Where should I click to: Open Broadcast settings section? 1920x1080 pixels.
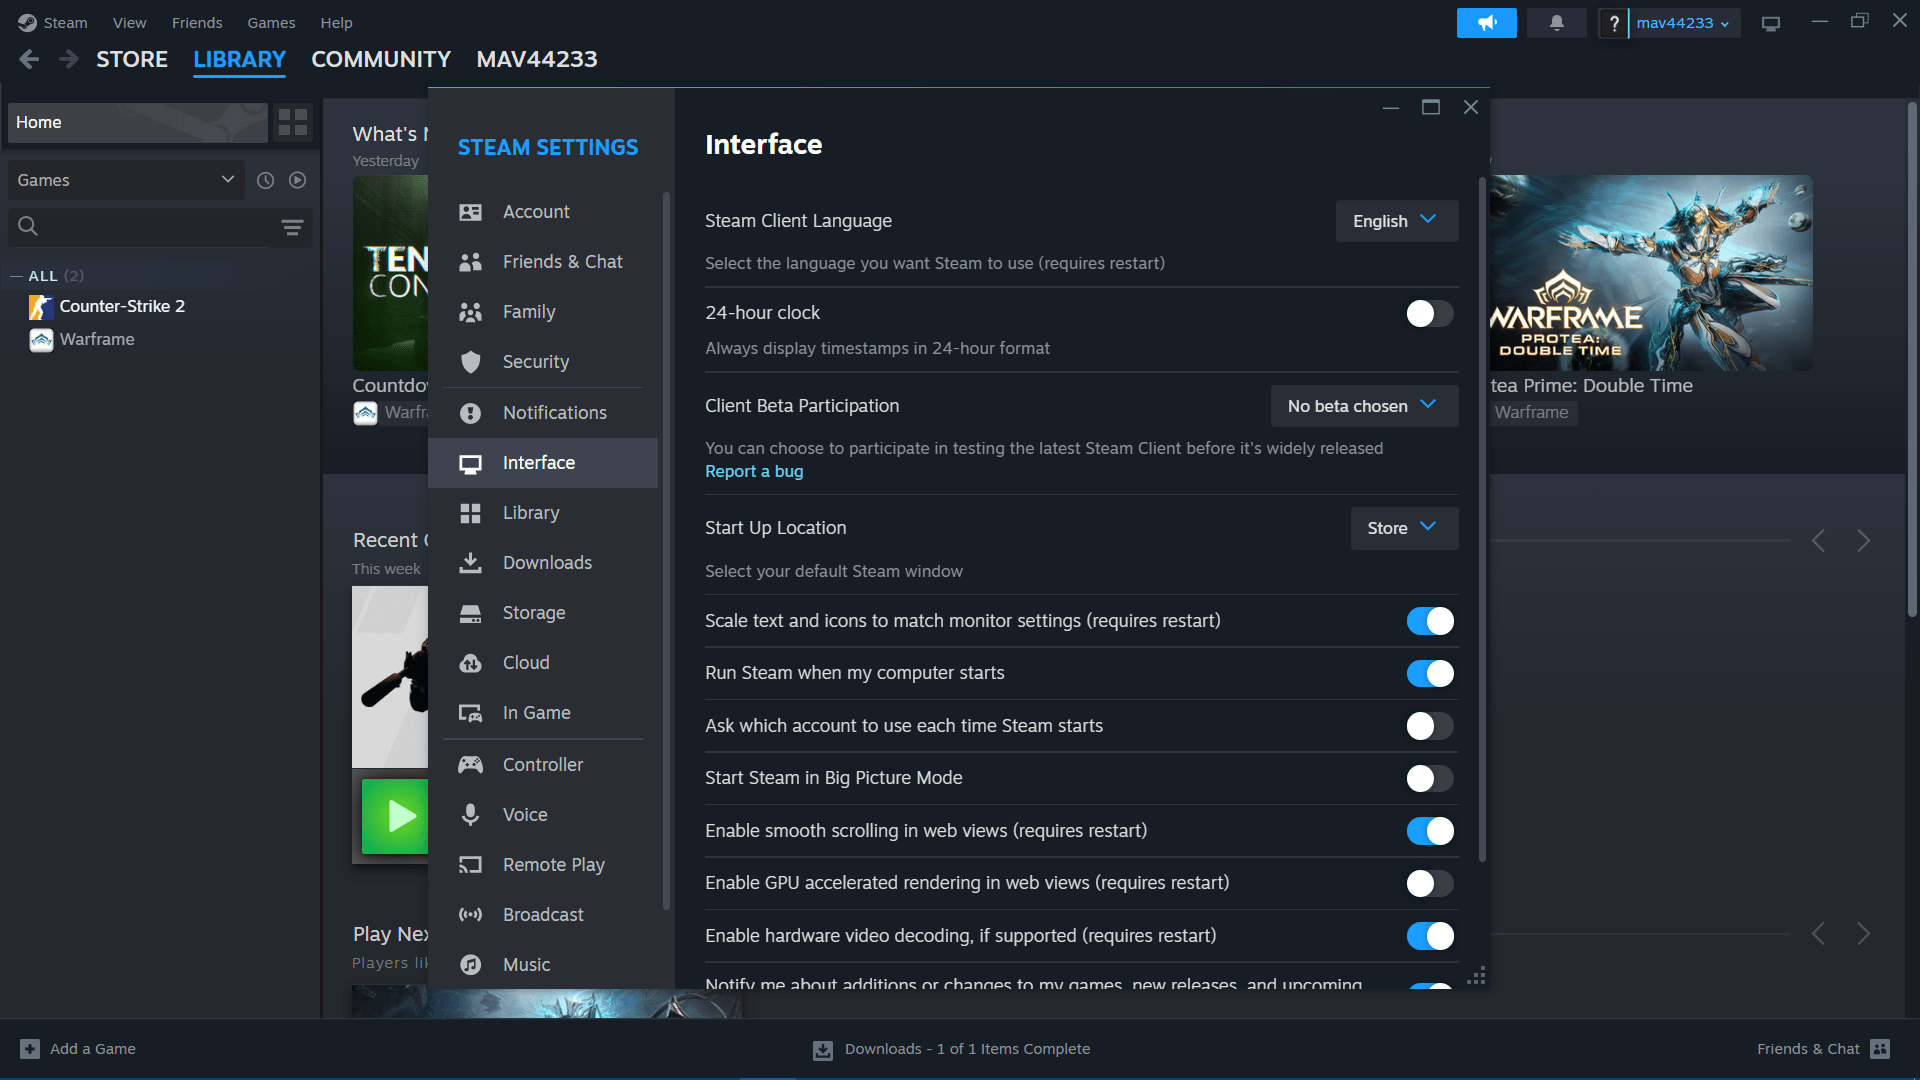click(543, 915)
